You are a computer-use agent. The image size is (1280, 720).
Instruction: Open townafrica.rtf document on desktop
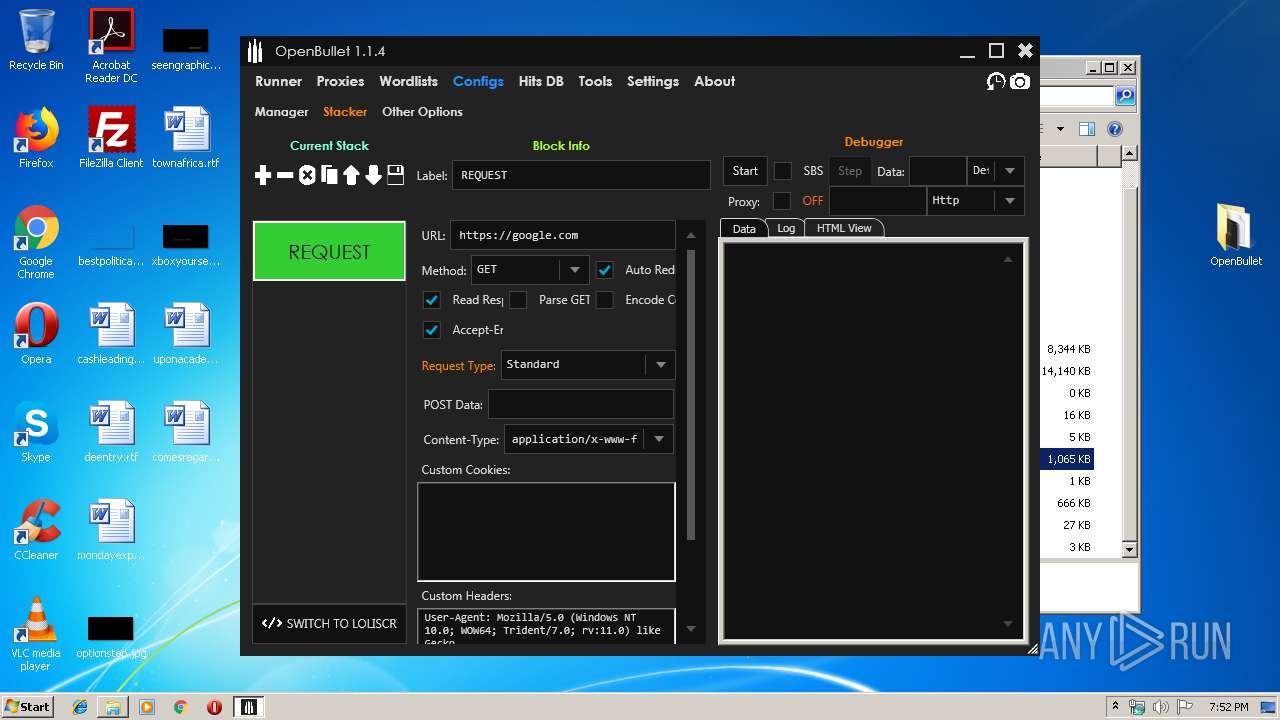[x=186, y=138]
